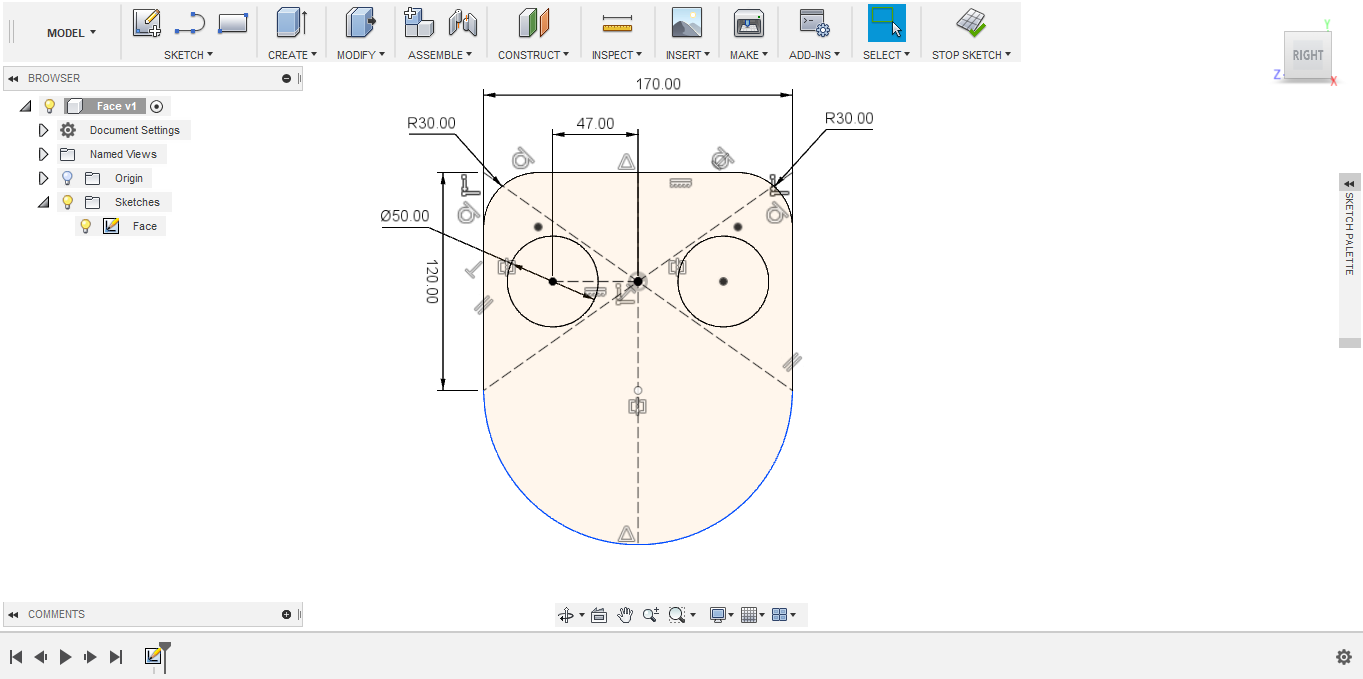The image size is (1363, 679).
Task: Open the 3D Print make icon
Action: click(x=748, y=22)
